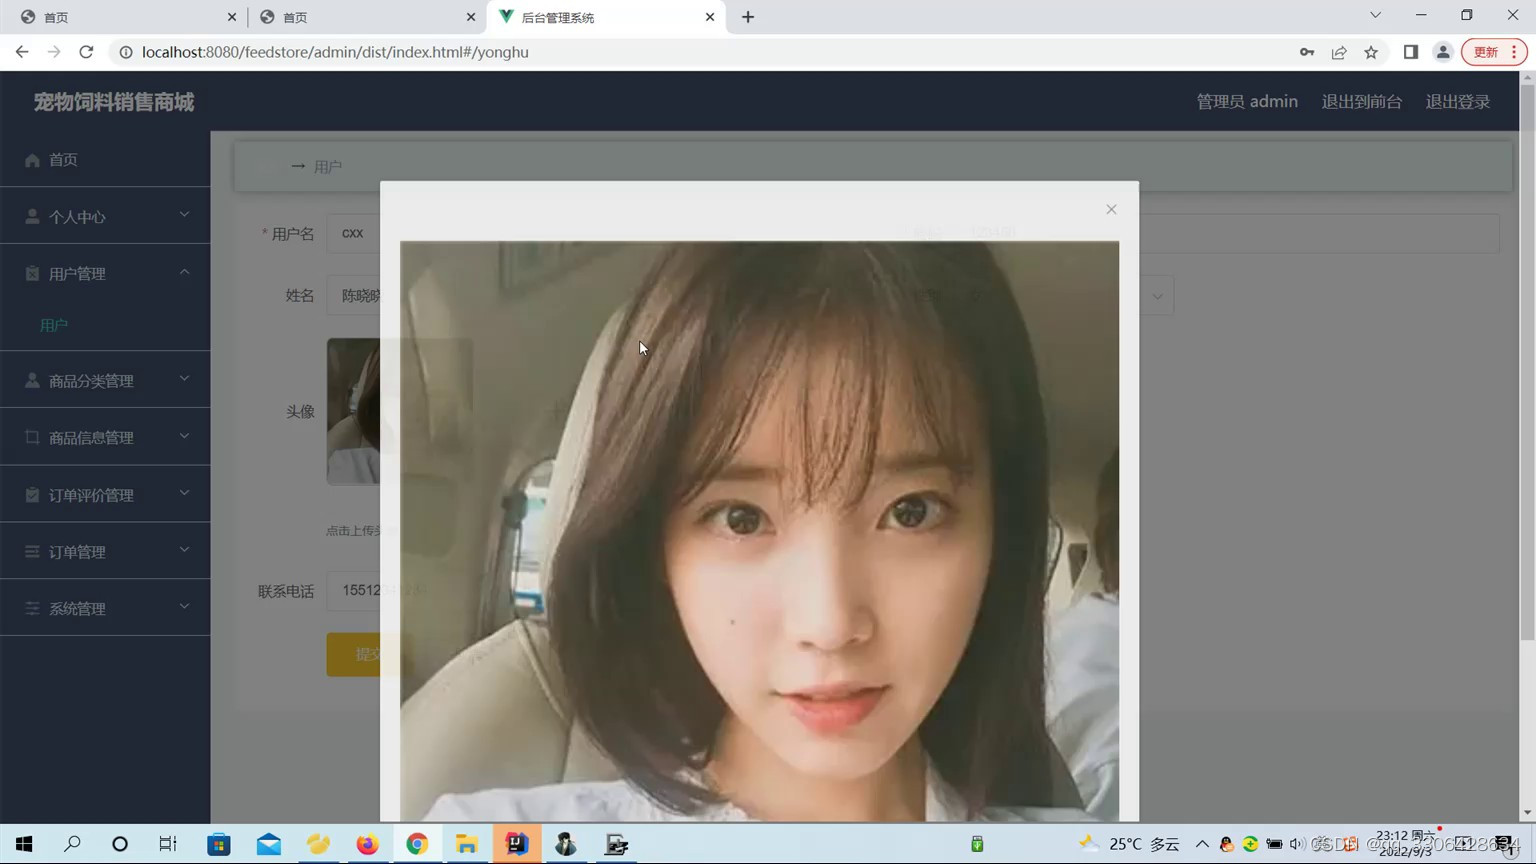This screenshot has height=864, width=1536.
Task: Click the 联系电话 input field
Action: pos(353,591)
